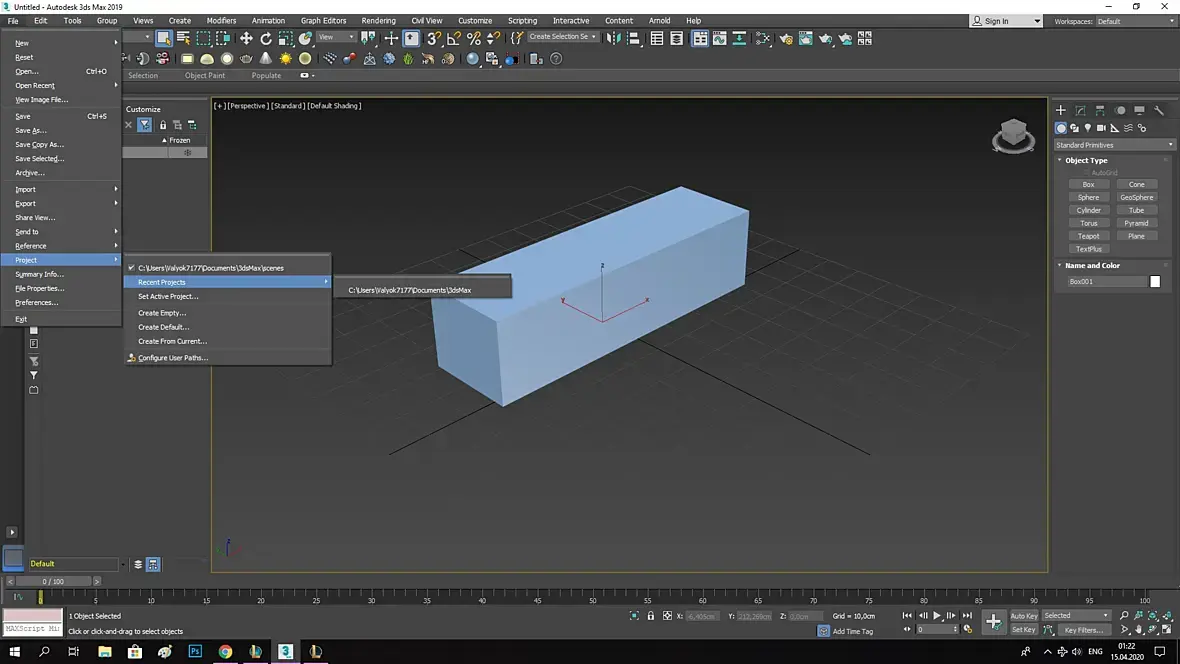The height and width of the screenshot is (664, 1180).
Task: Open the Modify panel tab icon
Action: [1080, 111]
